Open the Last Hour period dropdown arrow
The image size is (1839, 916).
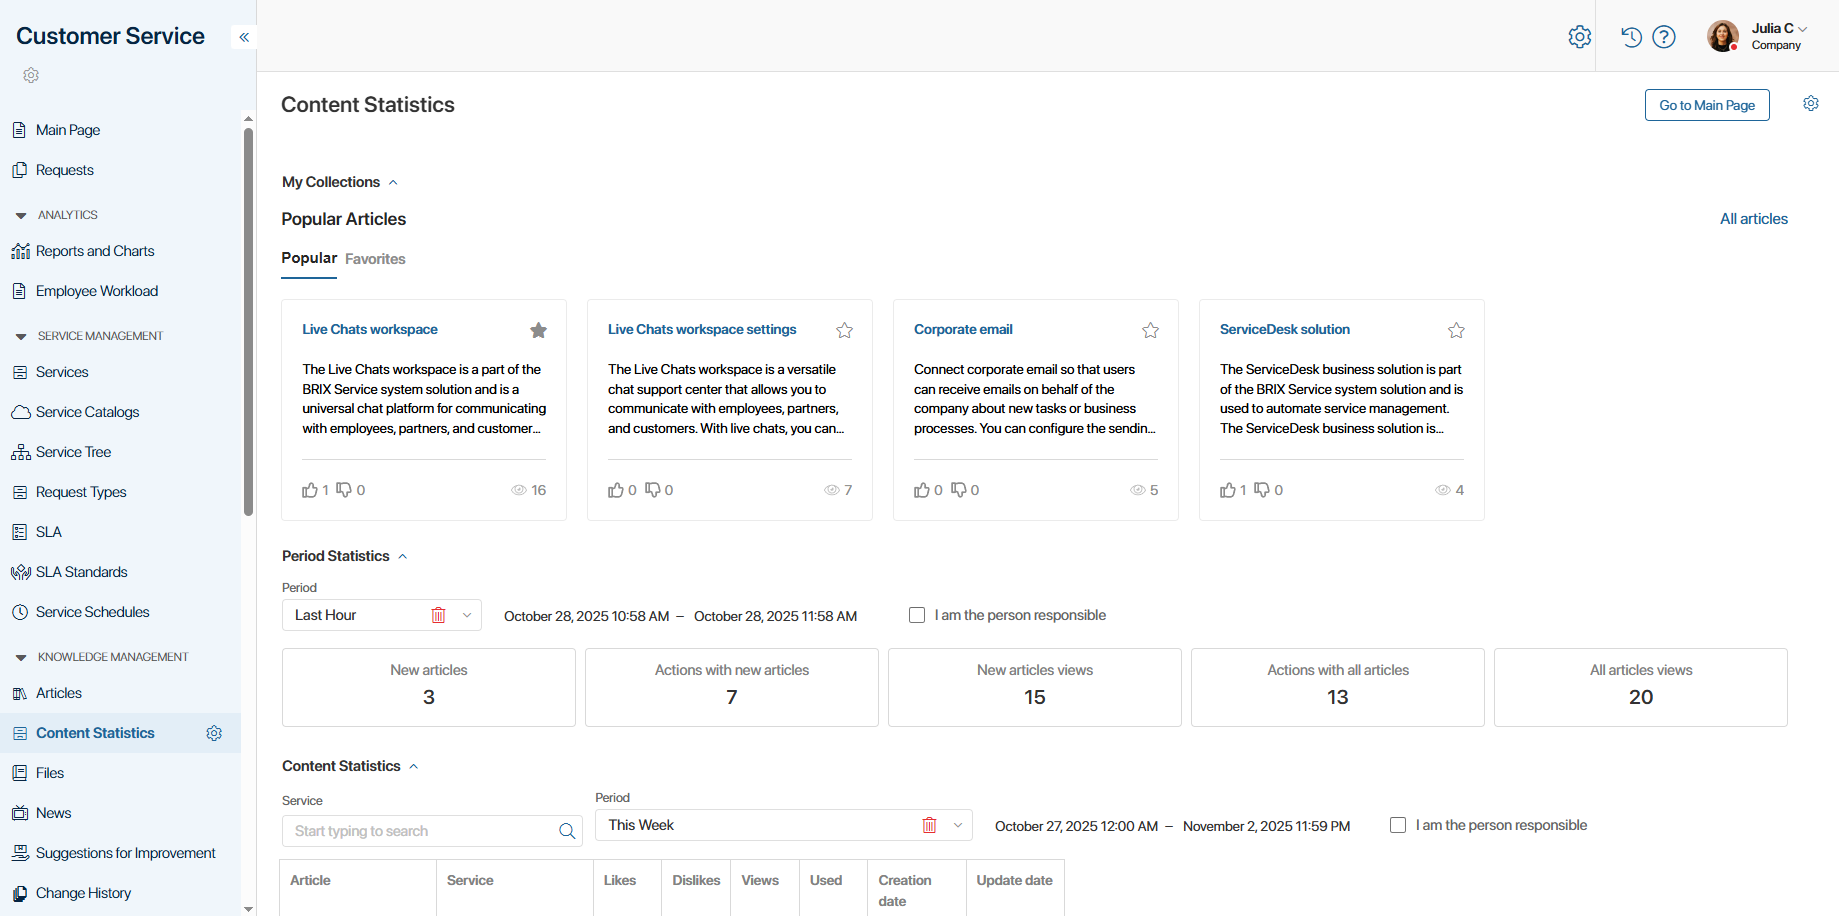point(467,615)
